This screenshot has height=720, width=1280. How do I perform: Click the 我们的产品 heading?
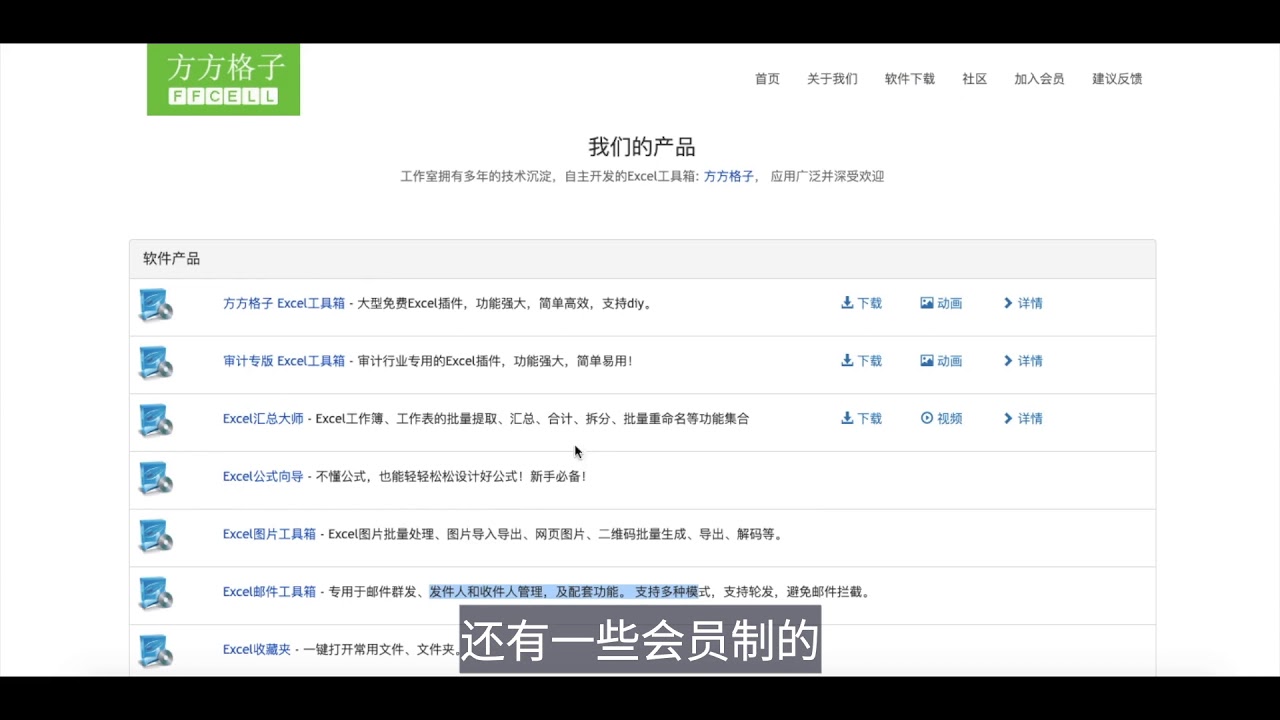coord(642,147)
